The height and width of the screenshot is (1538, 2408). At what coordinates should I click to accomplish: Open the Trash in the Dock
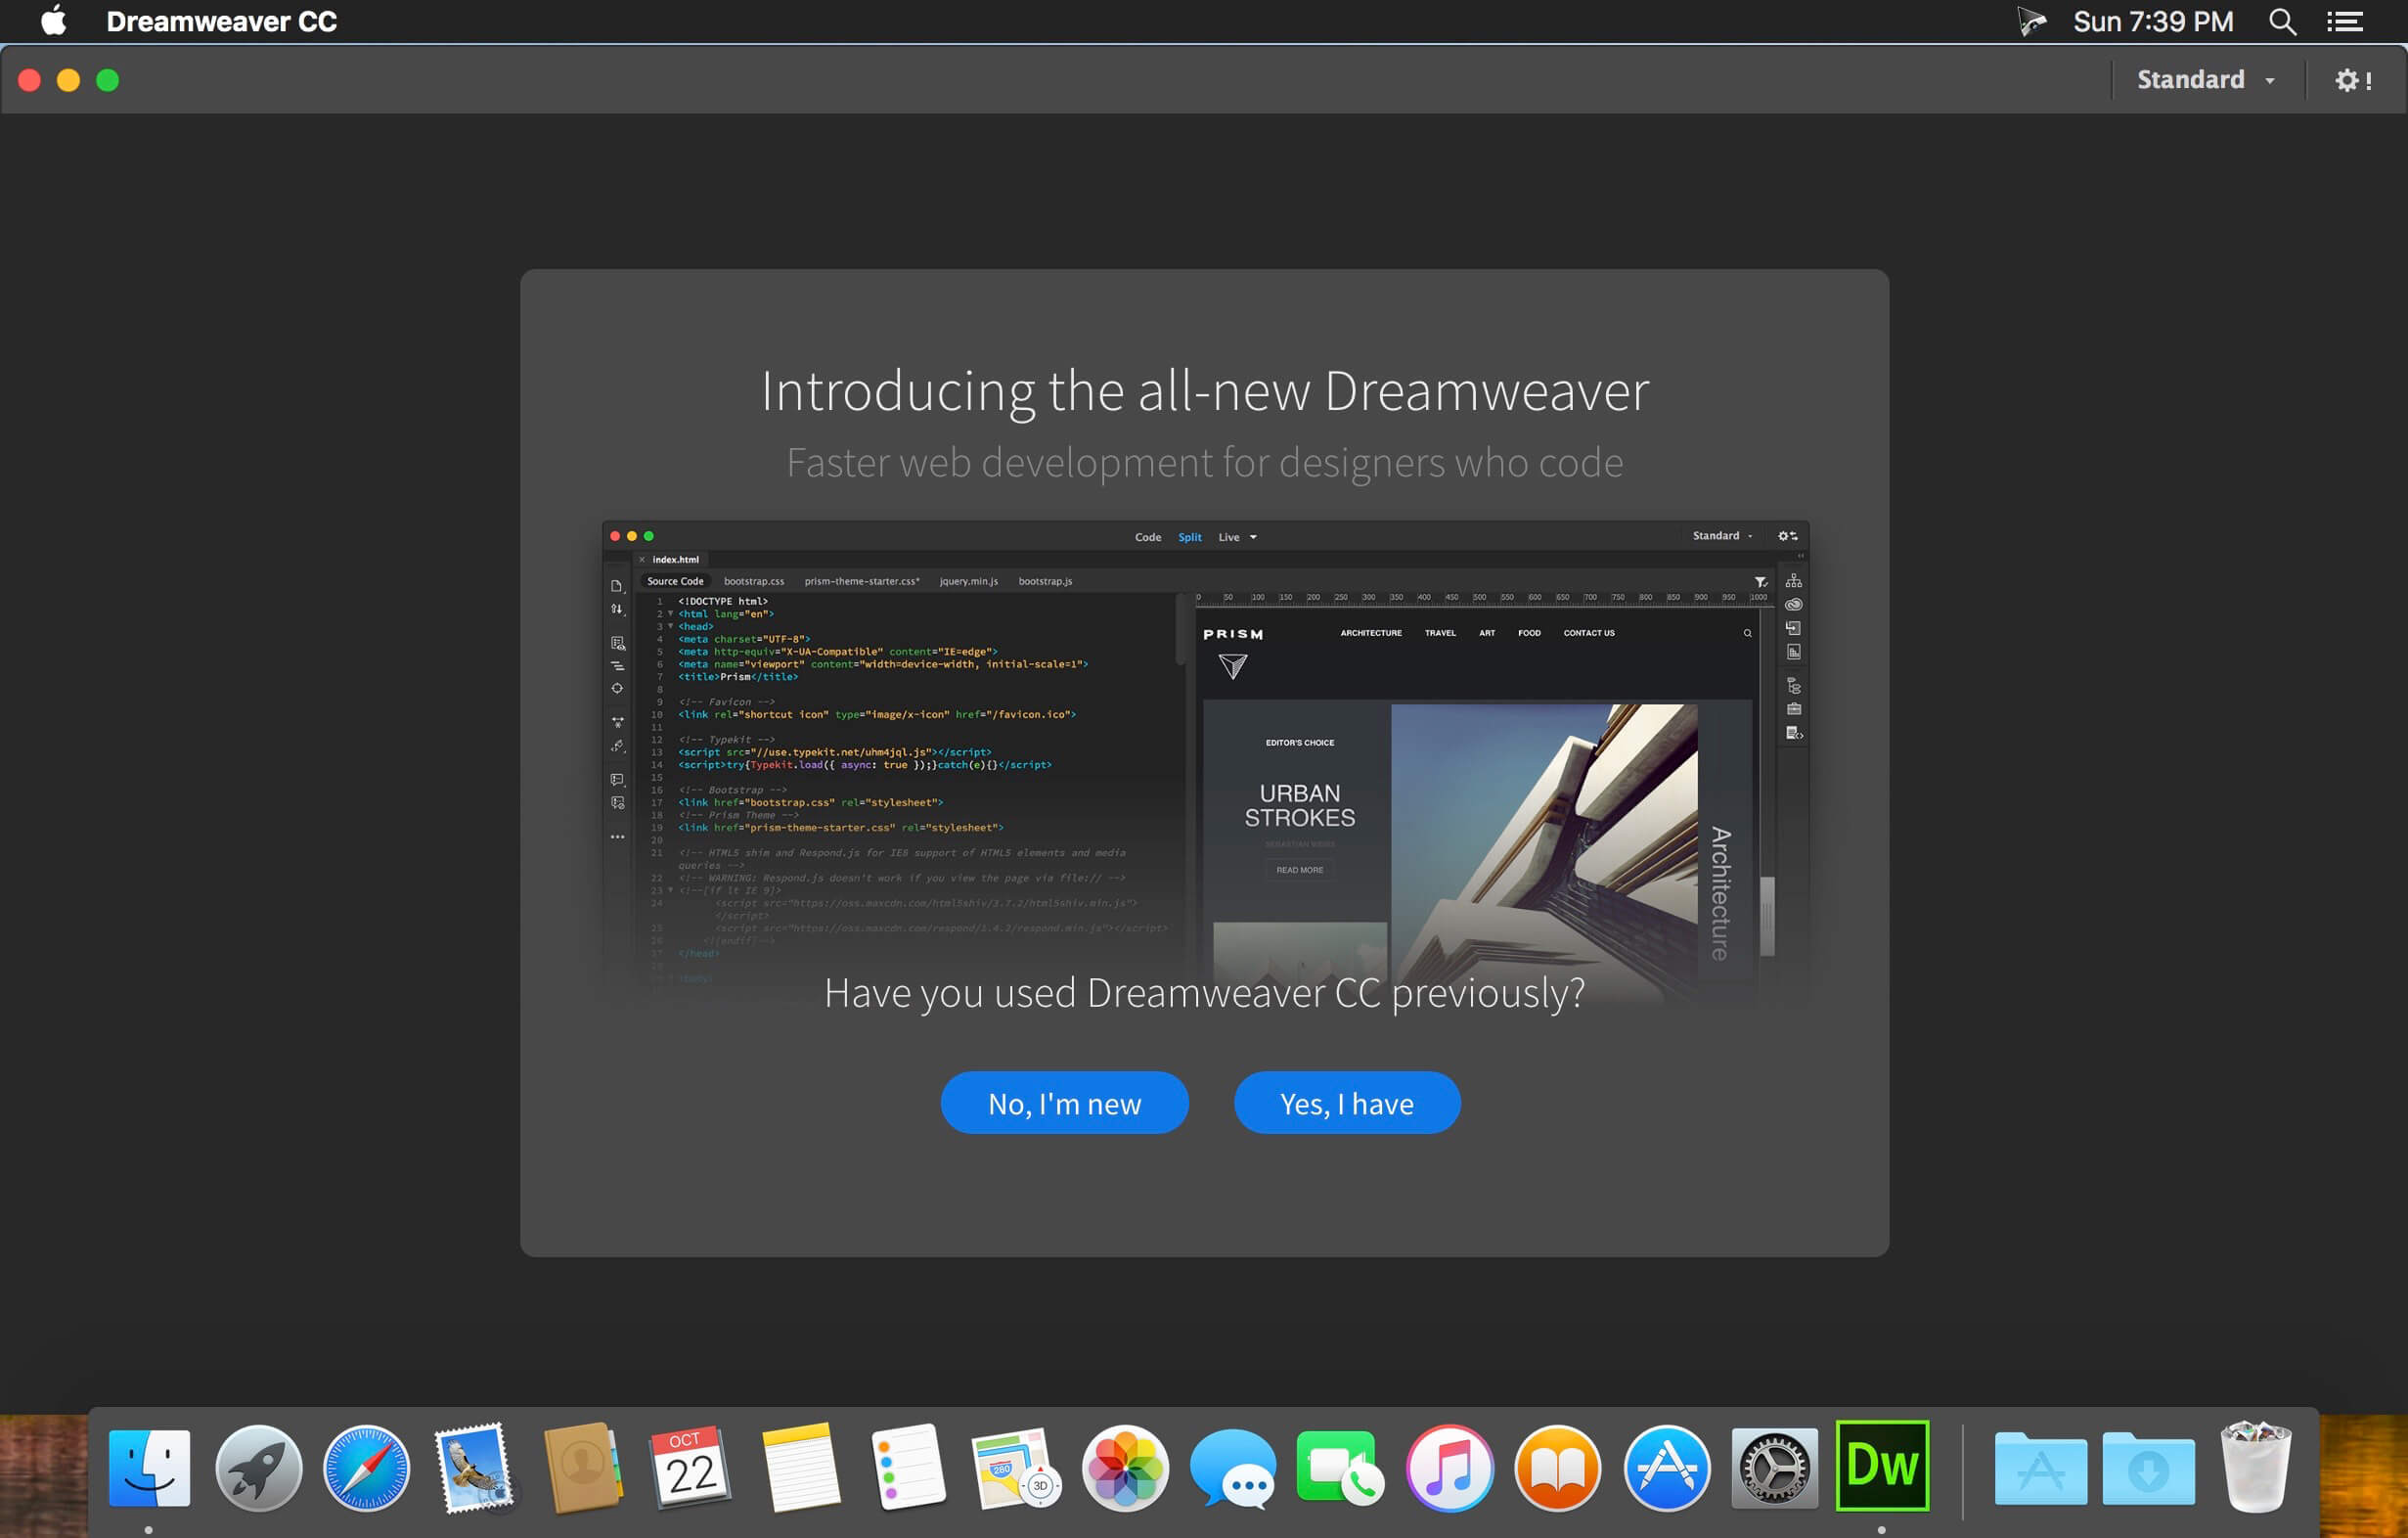(2255, 1467)
